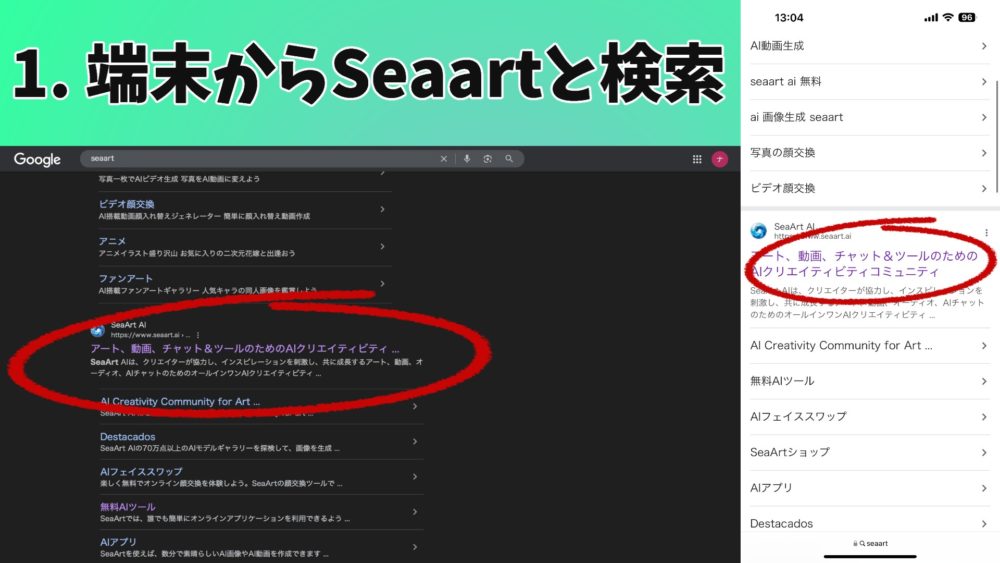Tap chevron on phone seaart ai 無料 row
1000x563 pixels.
click(x=984, y=82)
